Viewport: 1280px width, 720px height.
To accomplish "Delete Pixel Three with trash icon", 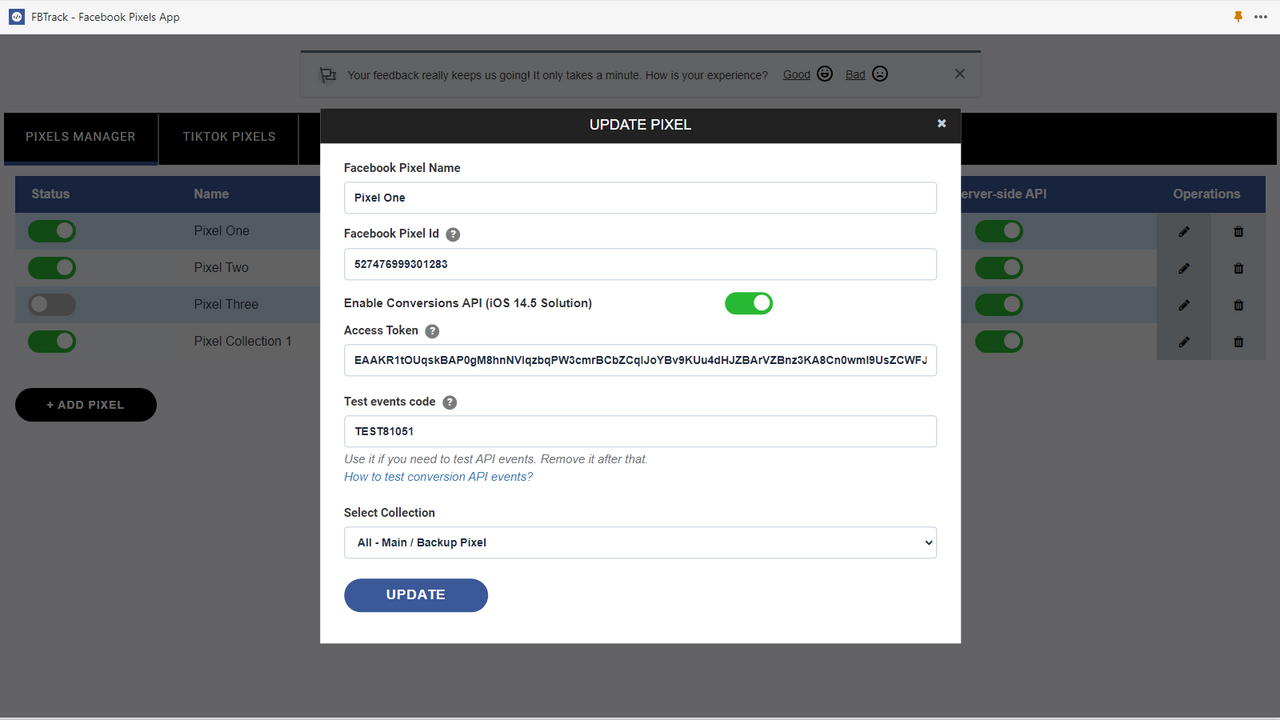I will click(1239, 305).
